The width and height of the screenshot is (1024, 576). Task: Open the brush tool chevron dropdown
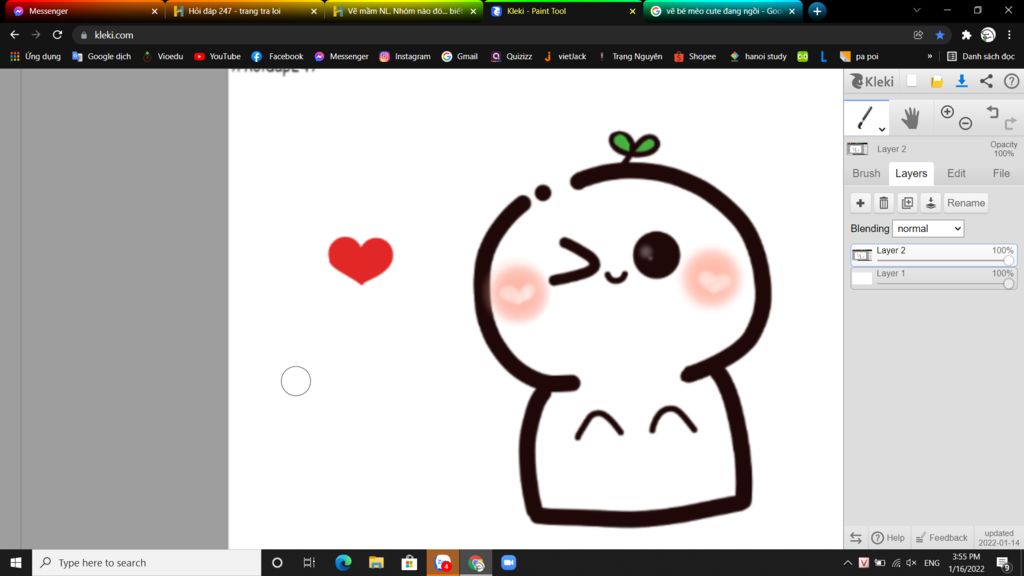(882, 129)
